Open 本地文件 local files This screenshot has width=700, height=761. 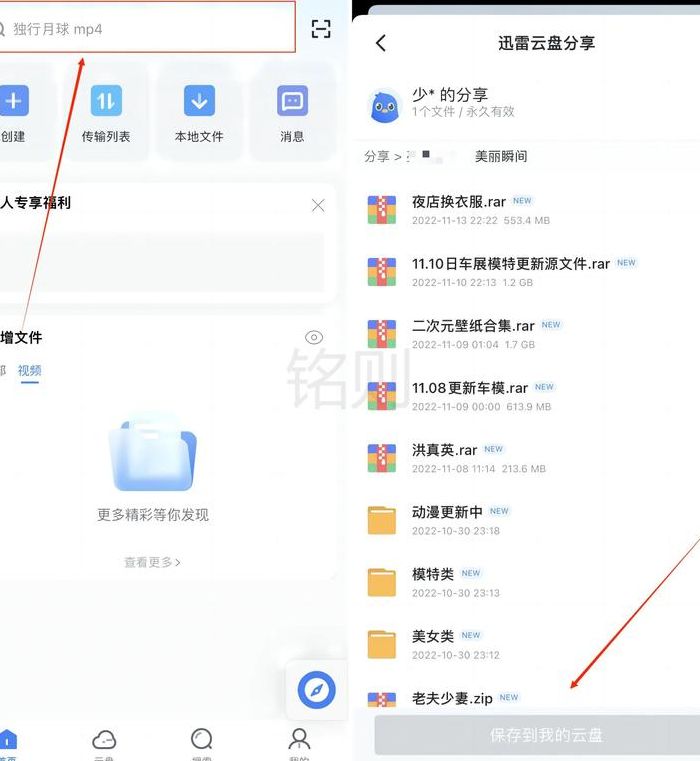199,114
